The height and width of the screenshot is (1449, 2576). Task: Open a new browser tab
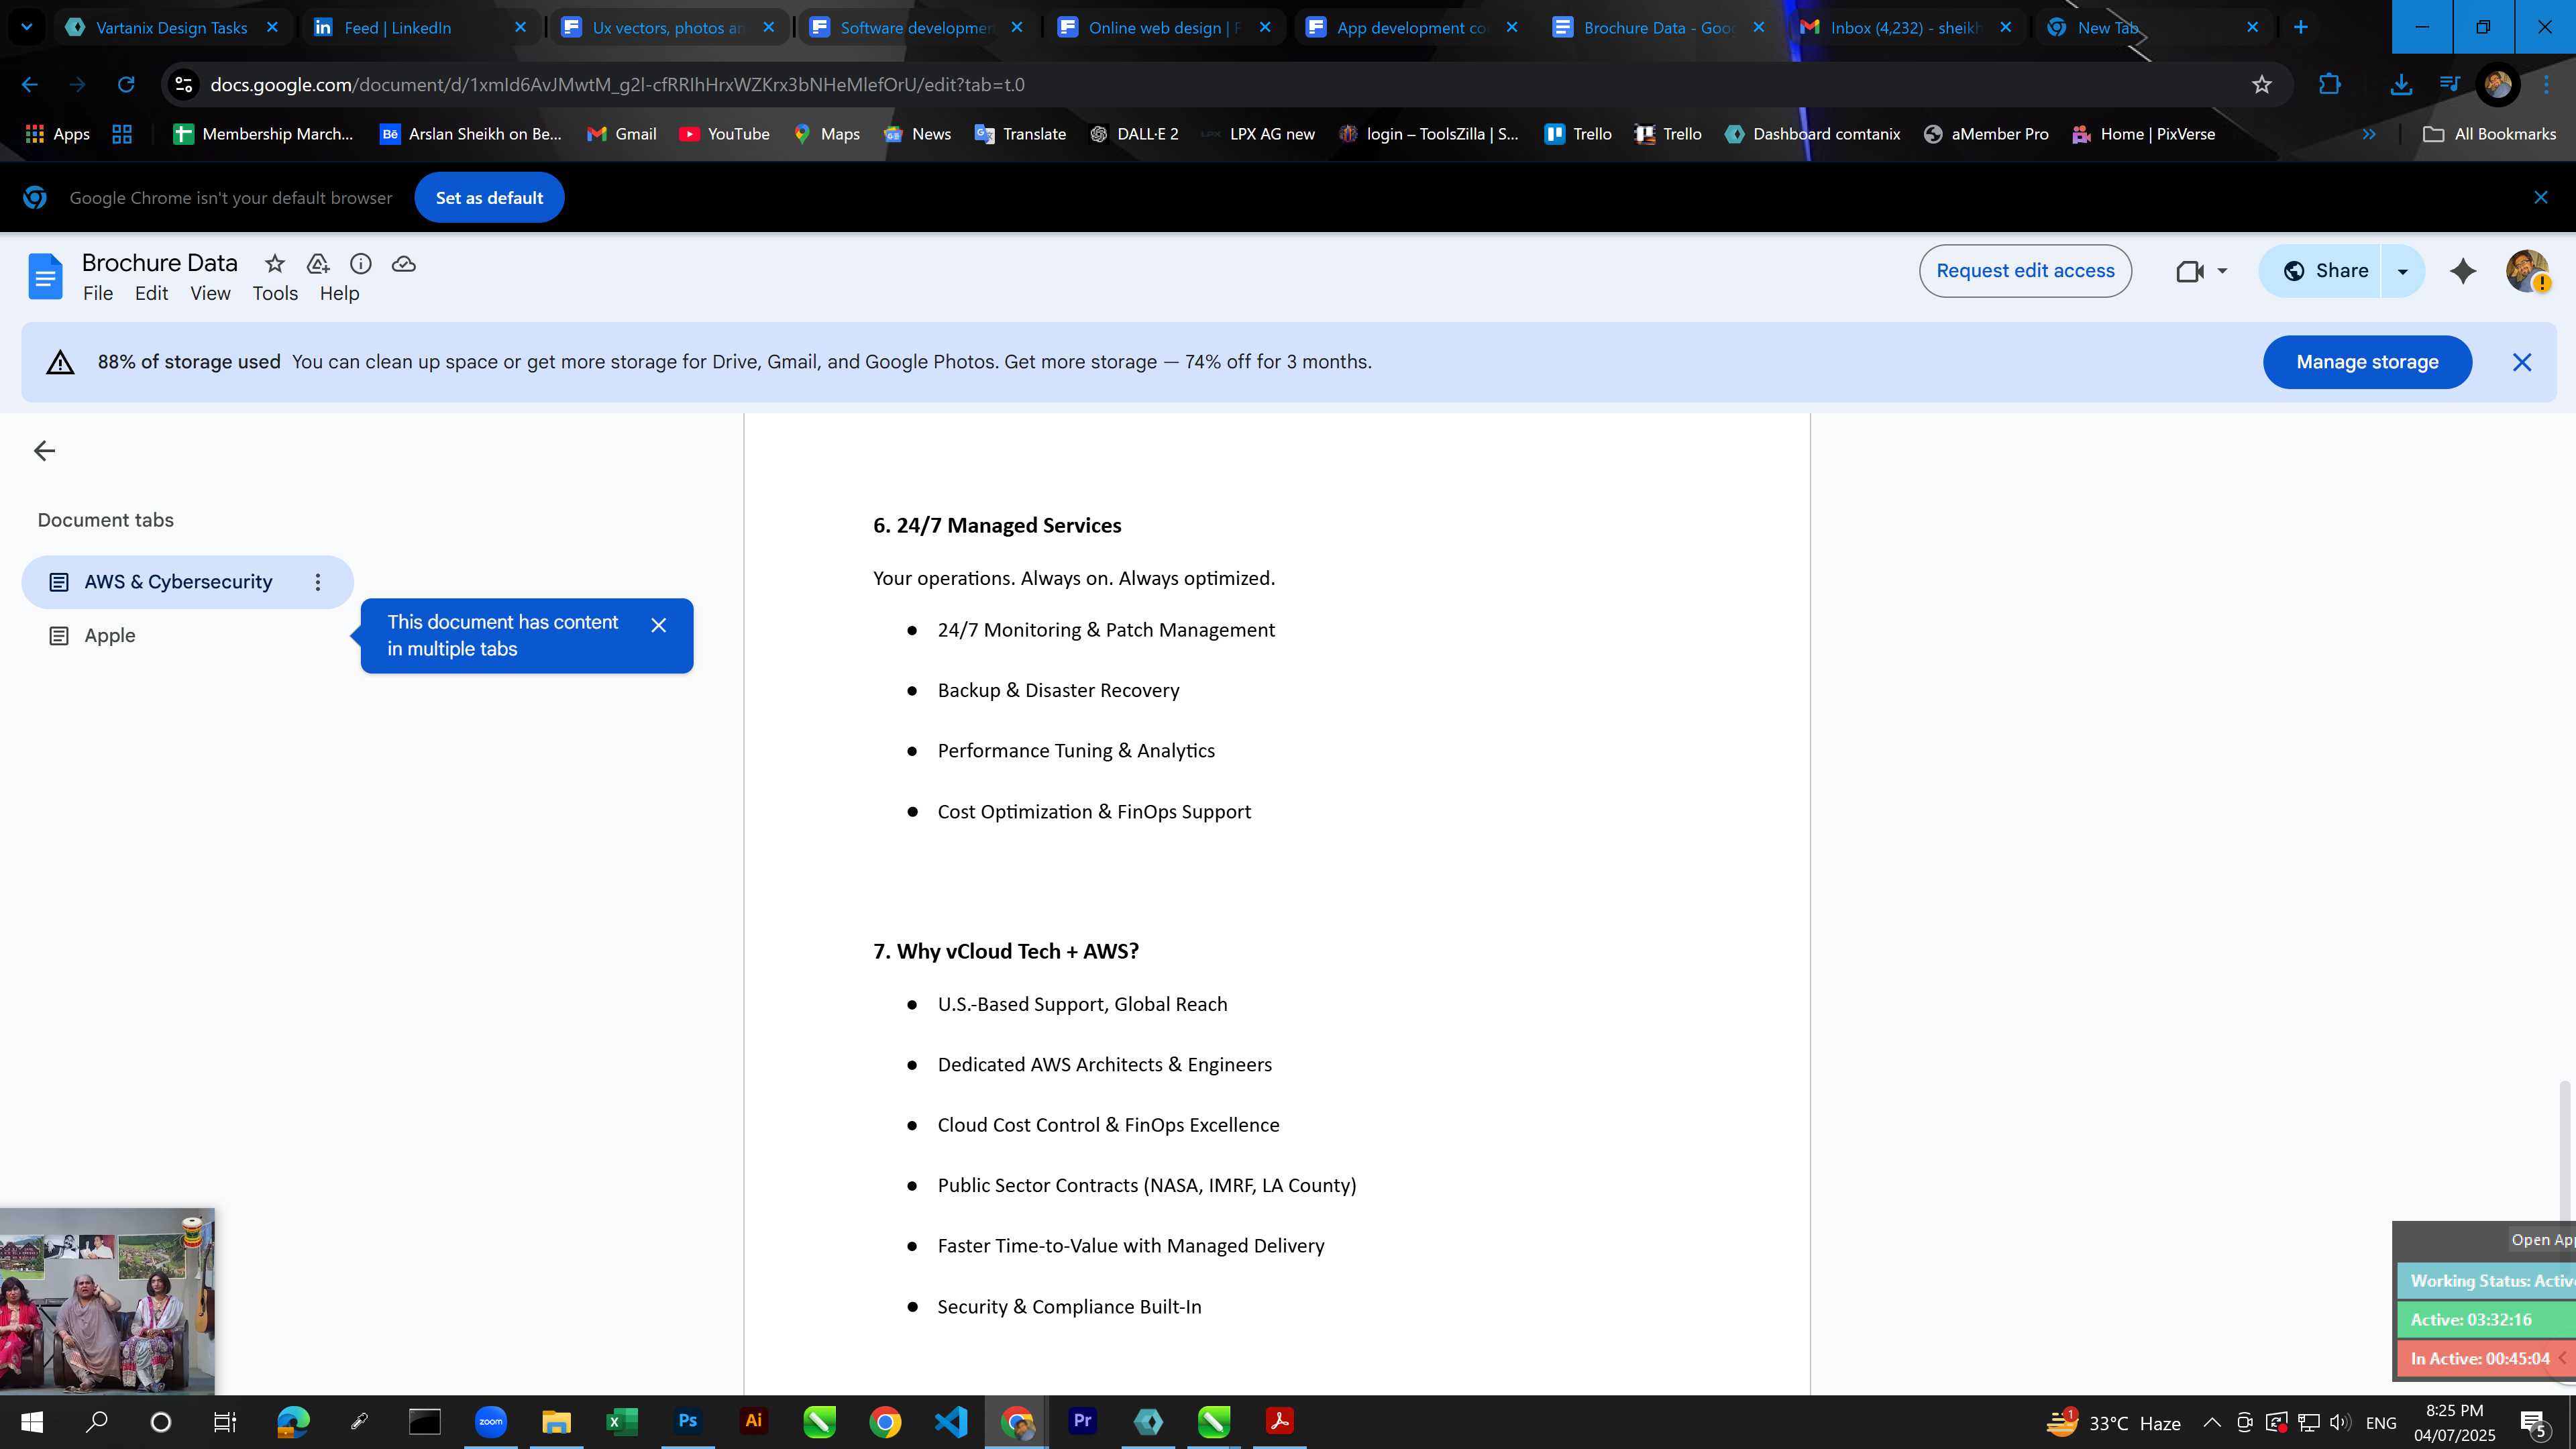2300,27
